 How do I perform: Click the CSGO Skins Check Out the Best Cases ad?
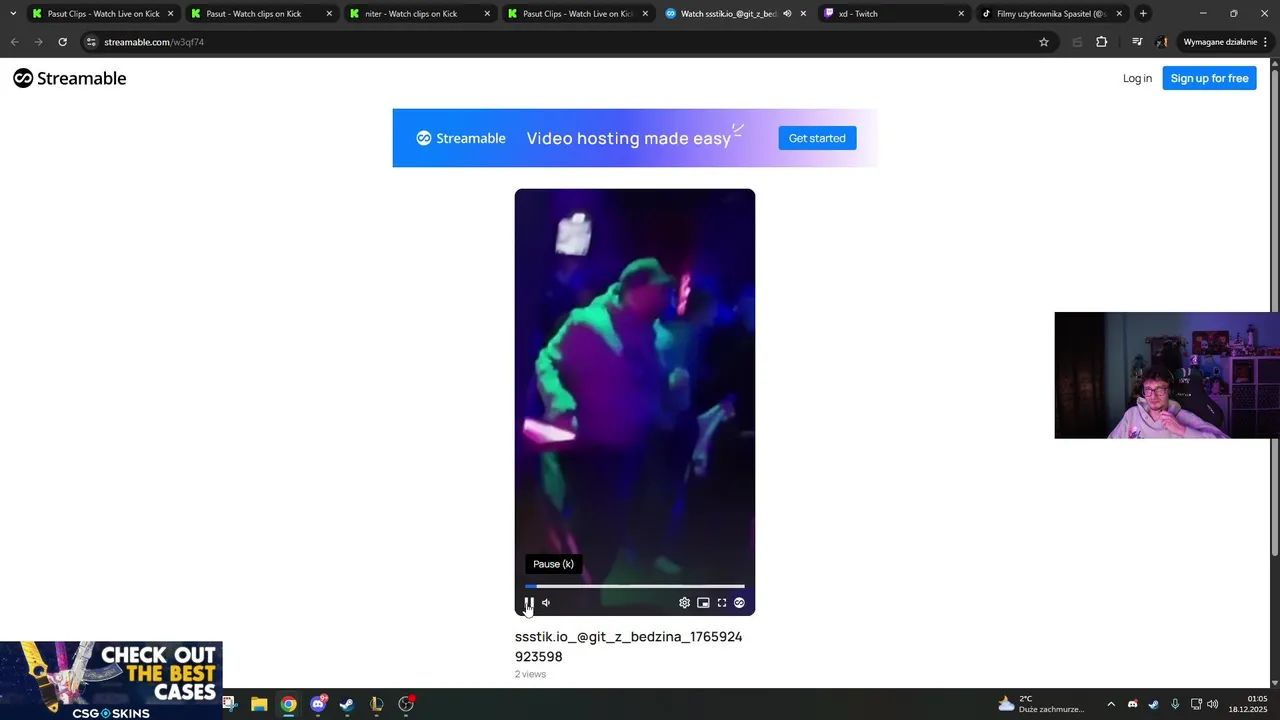tap(111, 680)
